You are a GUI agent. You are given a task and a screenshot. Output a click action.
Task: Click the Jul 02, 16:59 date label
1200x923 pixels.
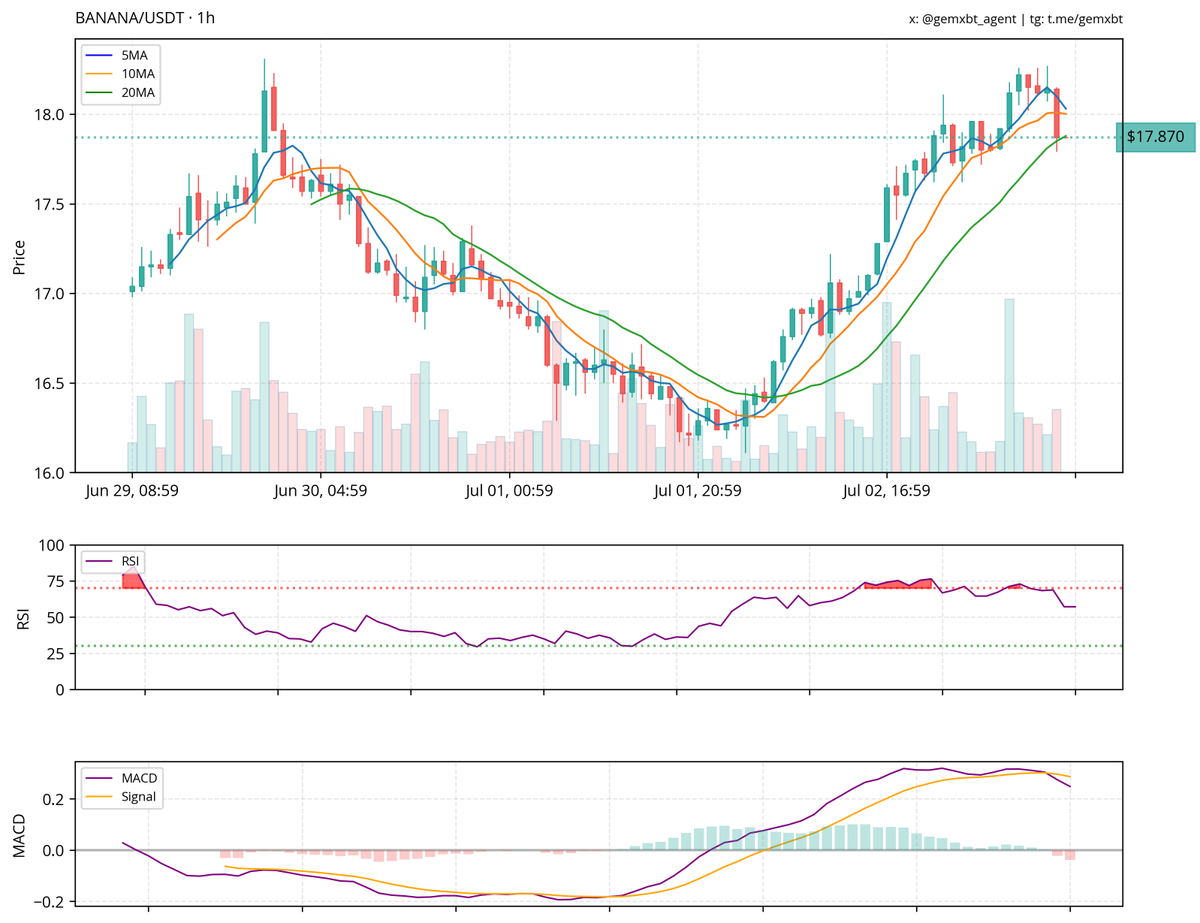pyautogui.click(x=887, y=490)
